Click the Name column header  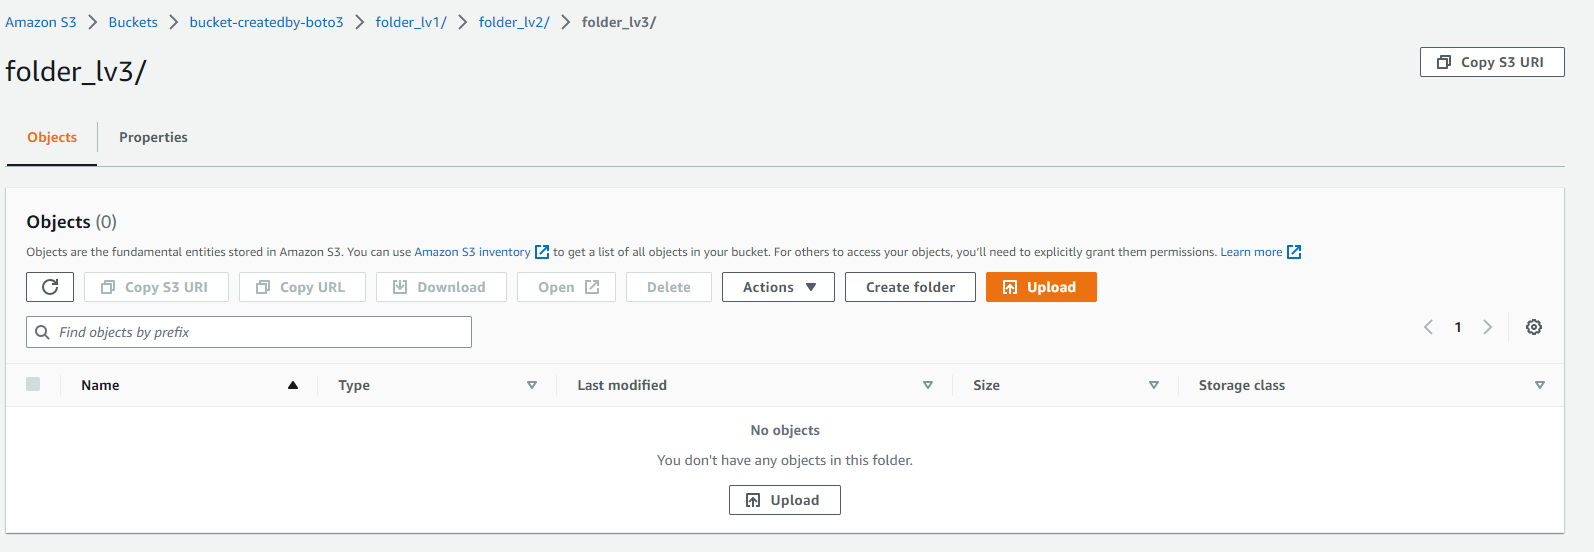100,385
